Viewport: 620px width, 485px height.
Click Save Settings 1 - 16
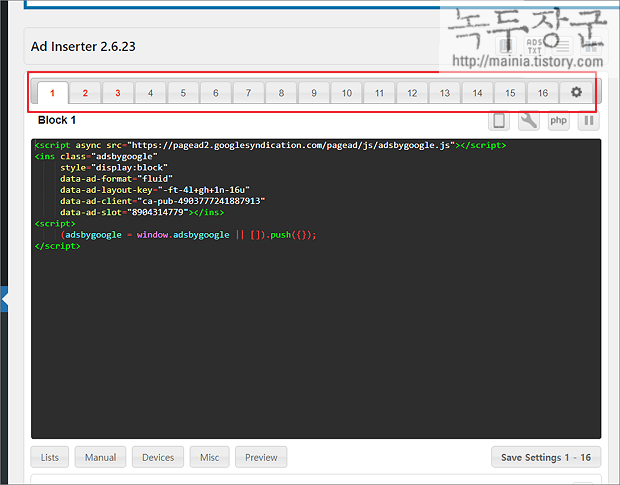click(546, 457)
